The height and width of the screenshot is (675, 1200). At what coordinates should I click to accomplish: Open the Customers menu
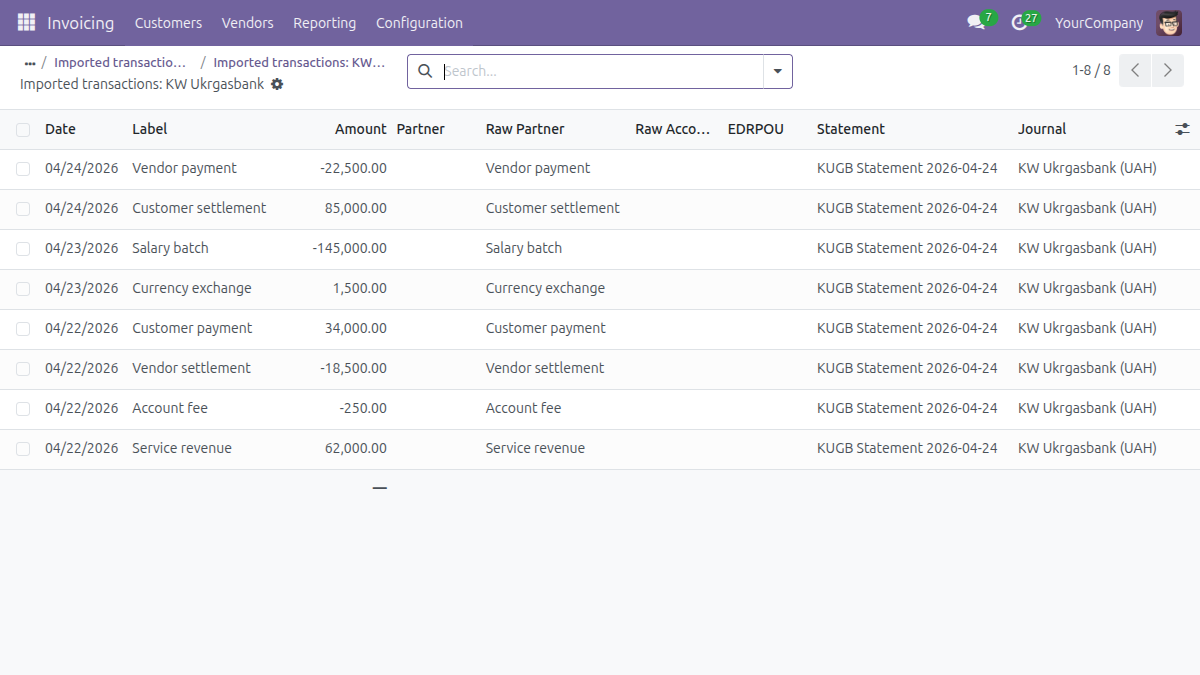168,22
